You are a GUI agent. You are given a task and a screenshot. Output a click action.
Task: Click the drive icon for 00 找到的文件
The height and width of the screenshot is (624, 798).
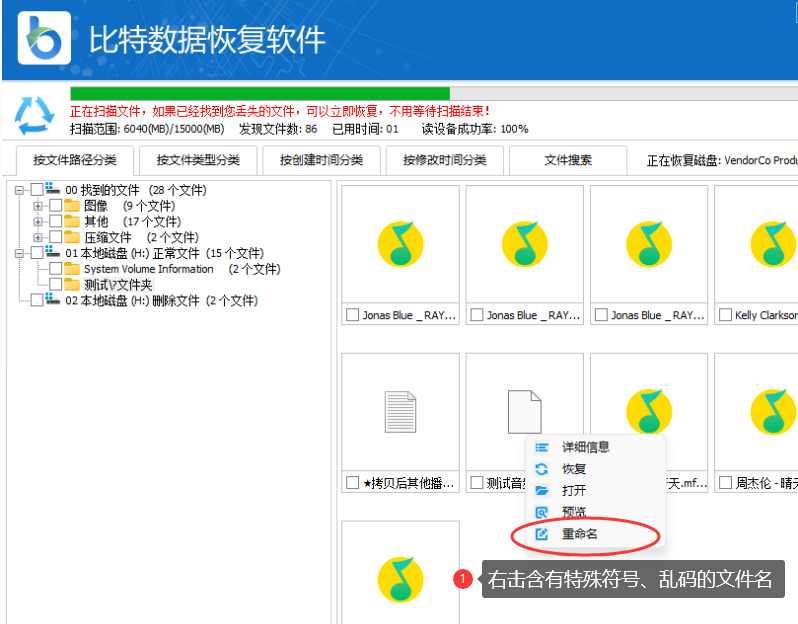(x=52, y=189)
